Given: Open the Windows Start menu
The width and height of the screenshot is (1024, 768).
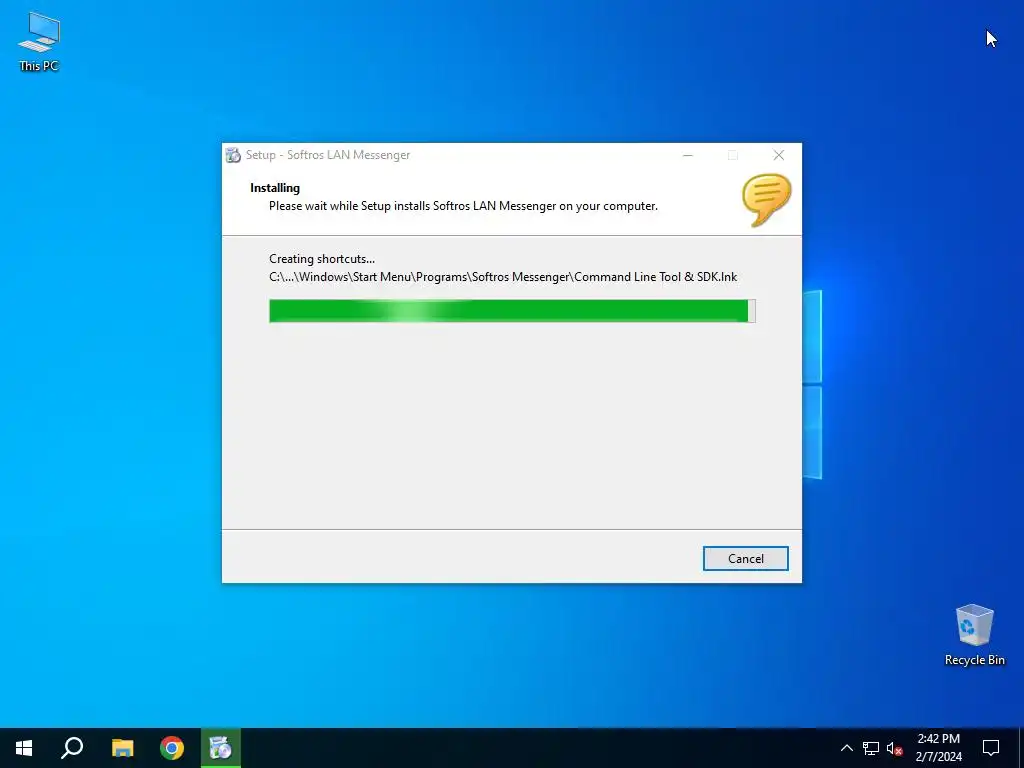Looking at the screenshot, I should (x=24, y=748).
